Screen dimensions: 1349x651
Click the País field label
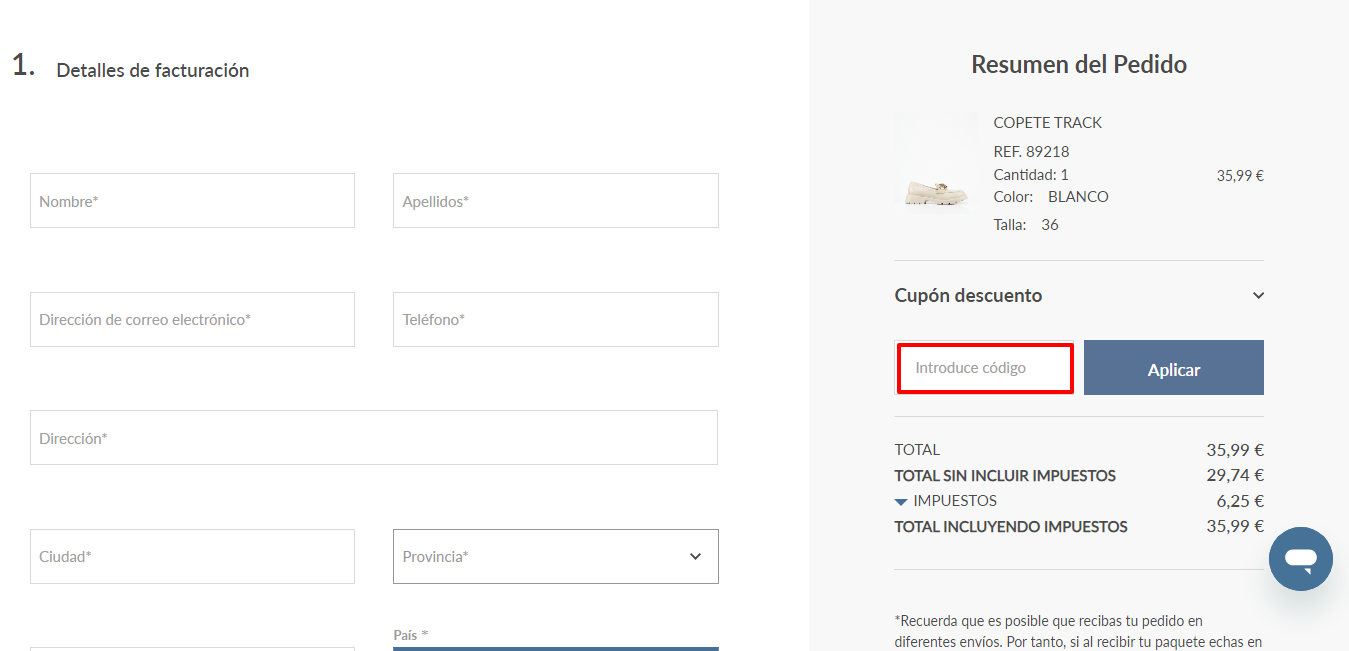[x=411, y=635]
